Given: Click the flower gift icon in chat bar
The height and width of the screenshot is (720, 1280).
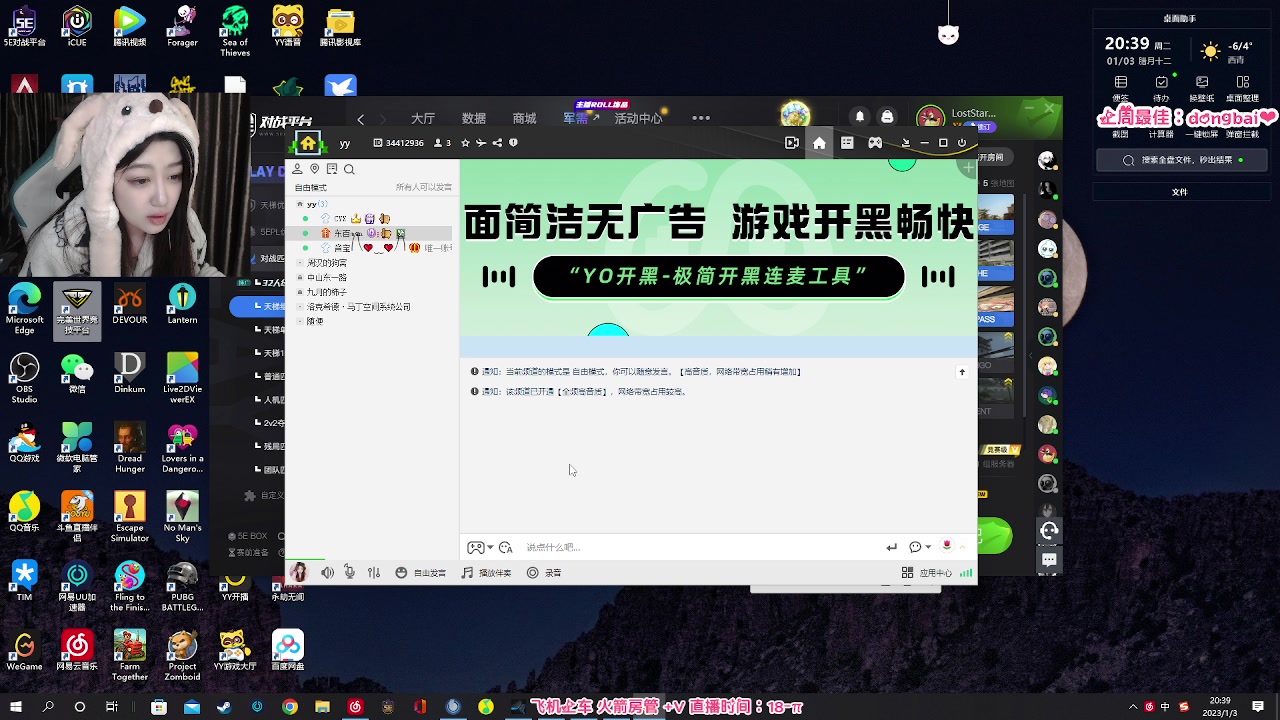Looking at the screenshot, I should 947,546.
